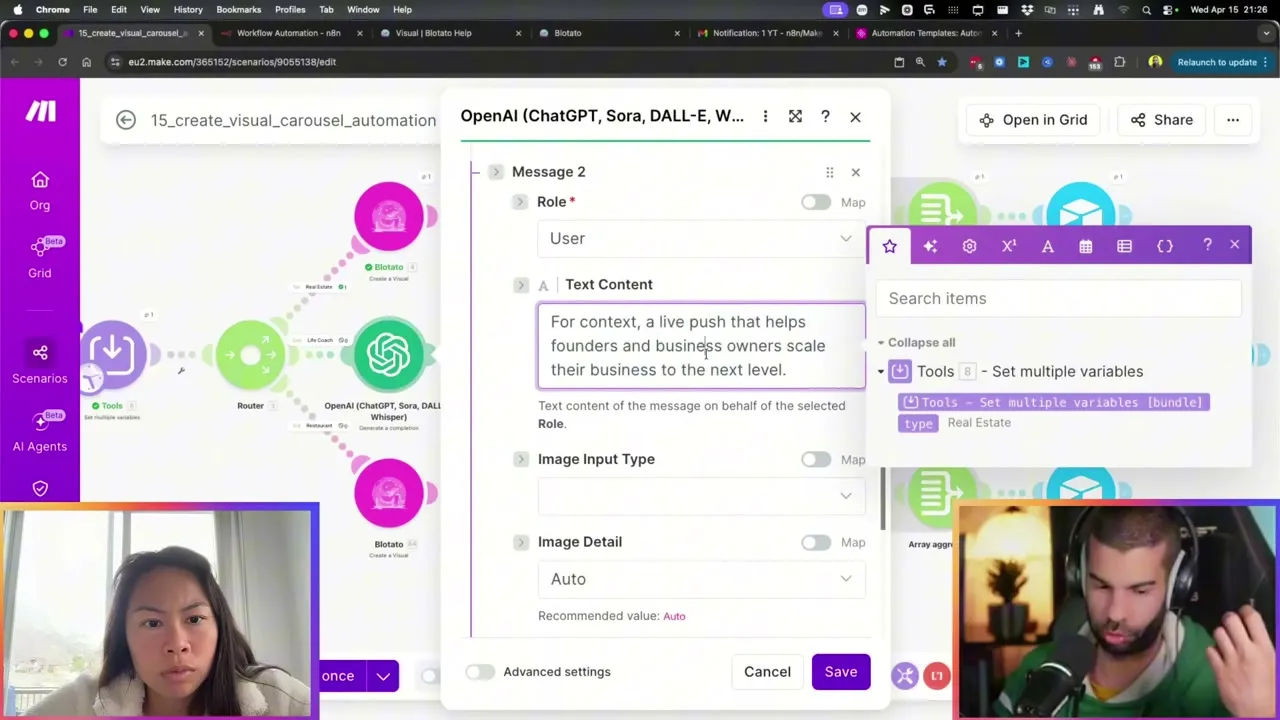Click inside the Text Content text area
Screen dimensions: 1280x720
pyautogui.click(x=701, y=346)
